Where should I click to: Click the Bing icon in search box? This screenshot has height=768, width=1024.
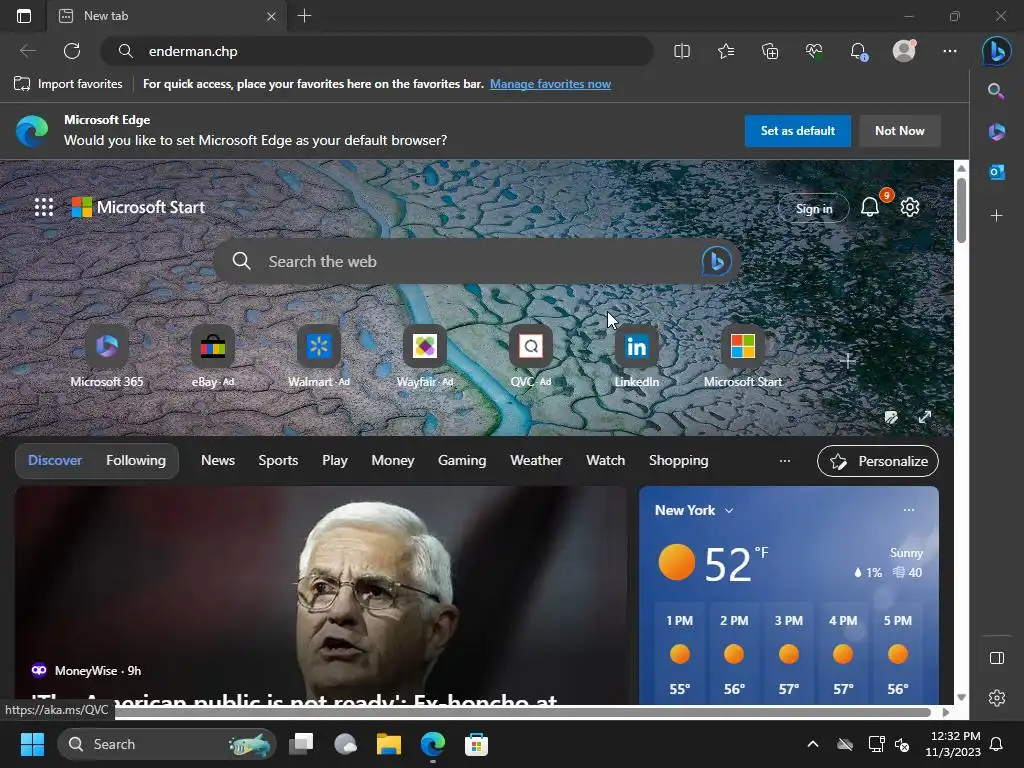(x=716, y=261)
